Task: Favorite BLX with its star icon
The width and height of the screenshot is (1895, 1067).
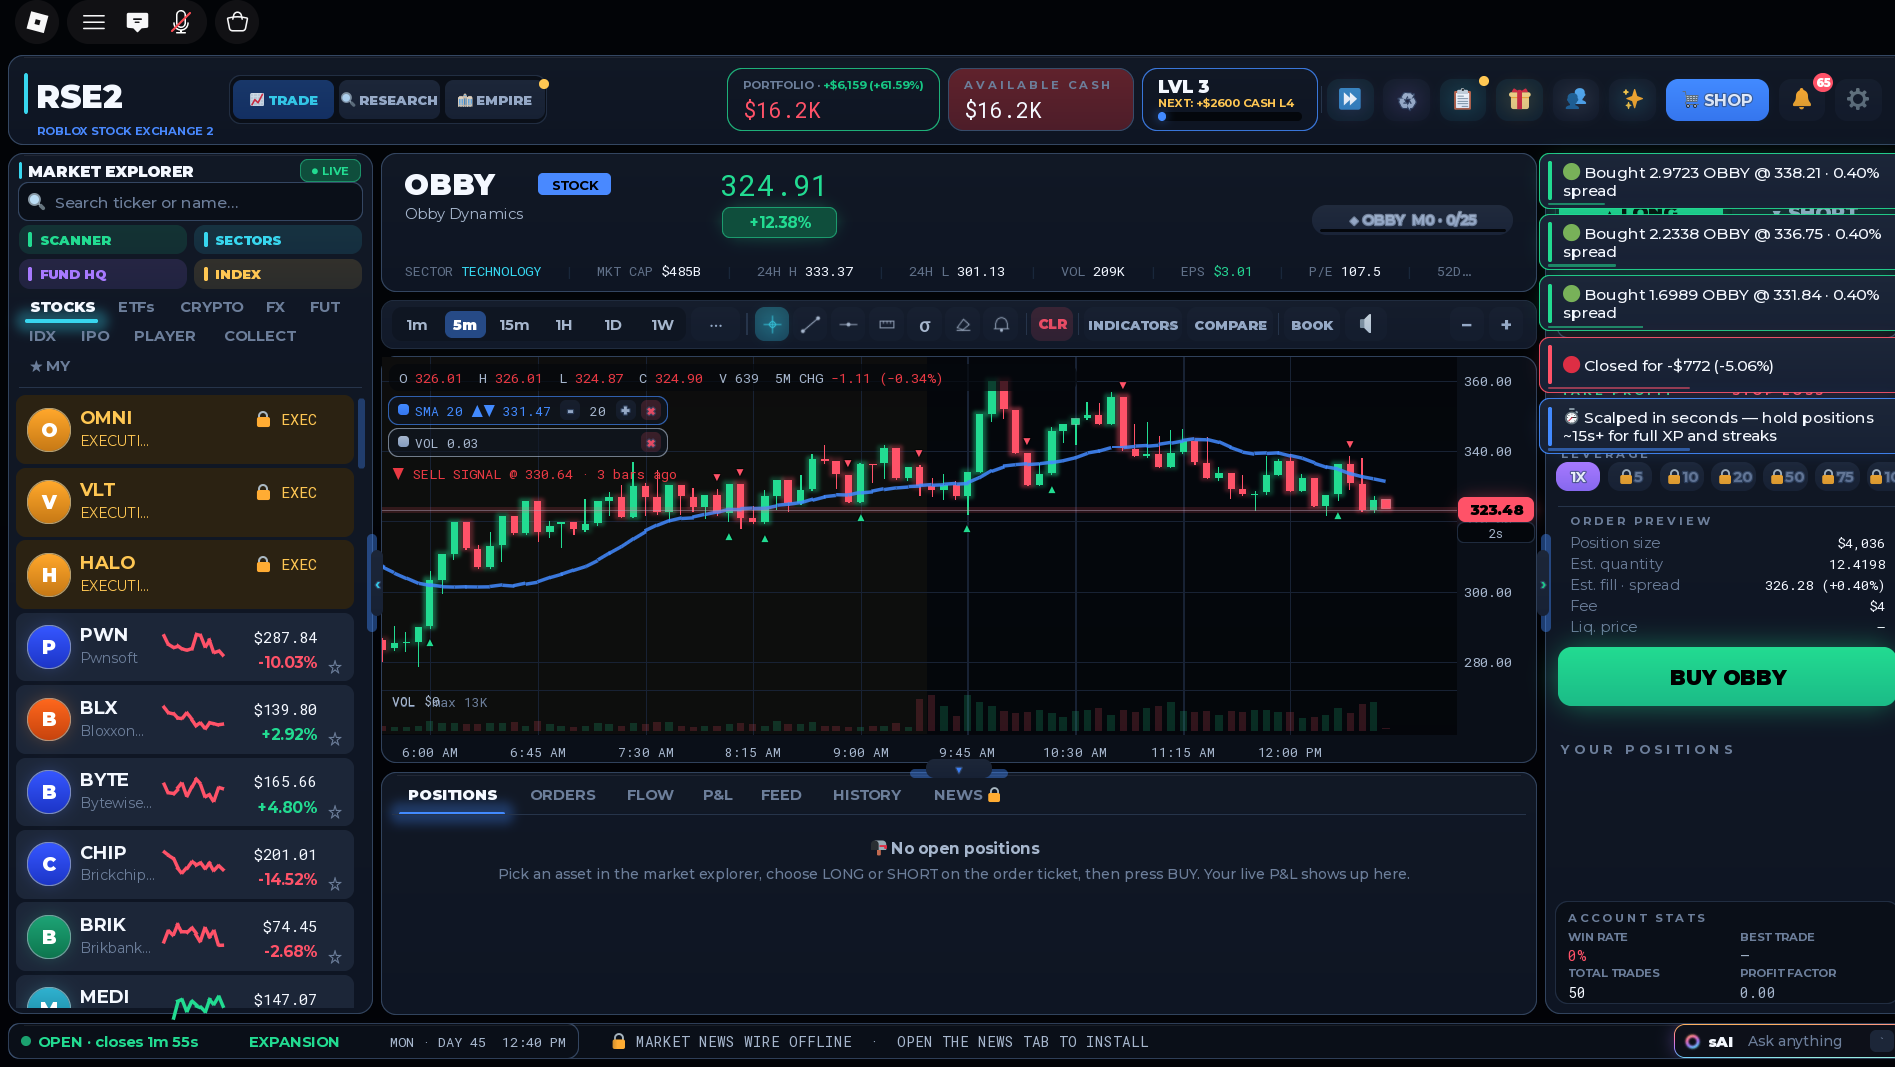Action: pyautogui.click(x=335, y=739)
